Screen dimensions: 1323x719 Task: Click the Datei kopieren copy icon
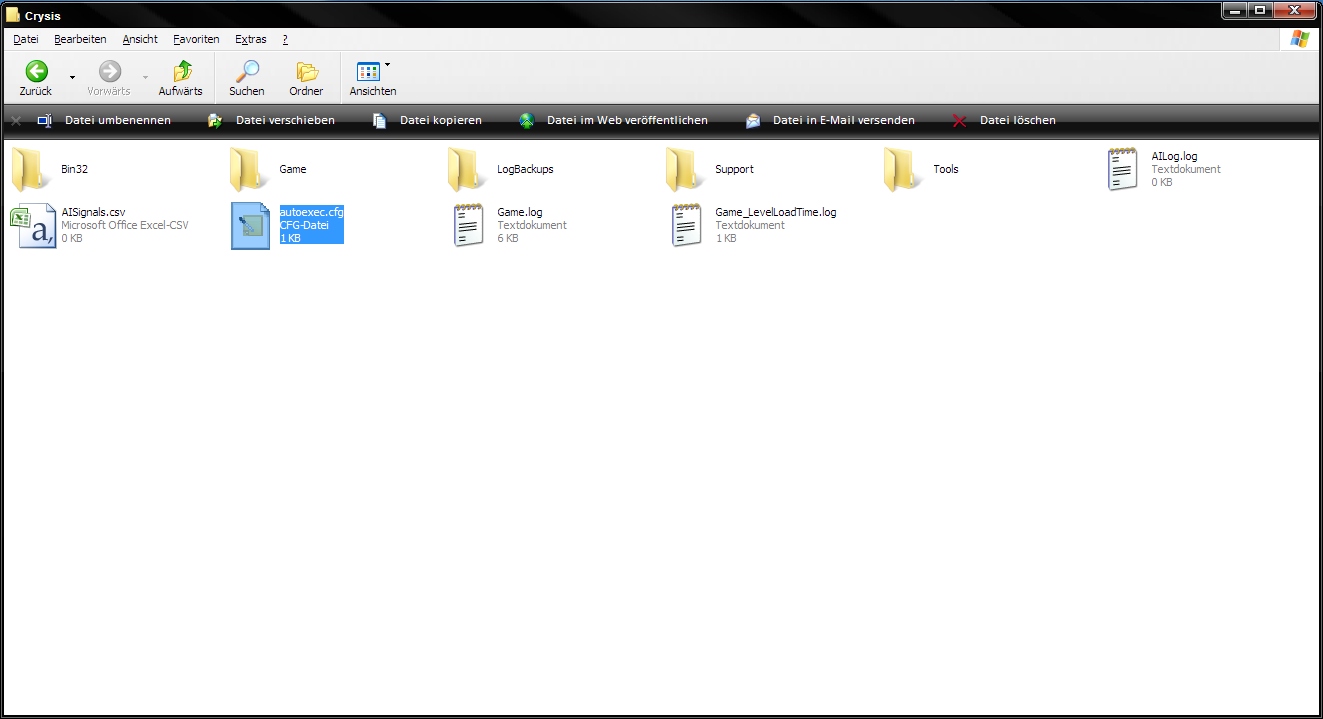coord(379,120)
